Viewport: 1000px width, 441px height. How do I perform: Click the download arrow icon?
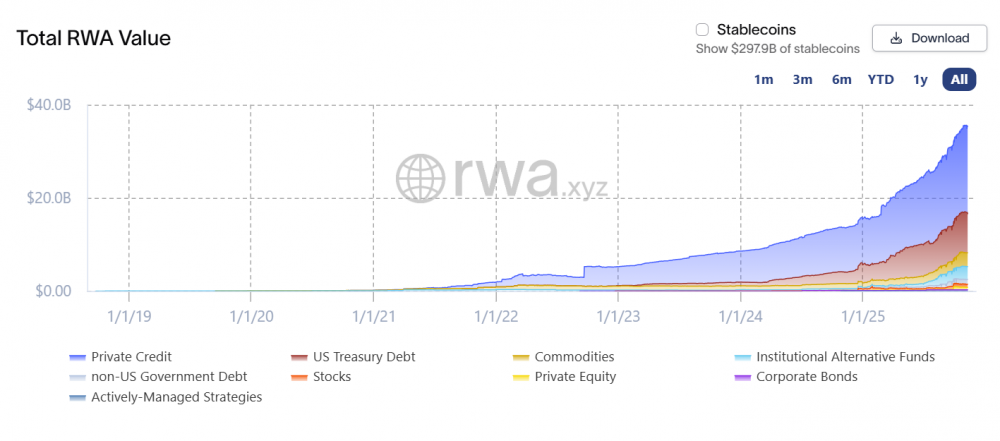[896, 38]
